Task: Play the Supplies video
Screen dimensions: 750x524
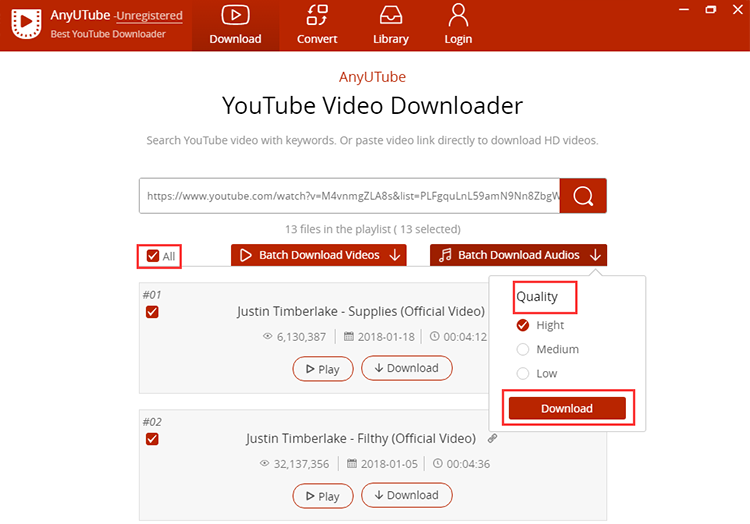Action: click(x=323, y=369)
